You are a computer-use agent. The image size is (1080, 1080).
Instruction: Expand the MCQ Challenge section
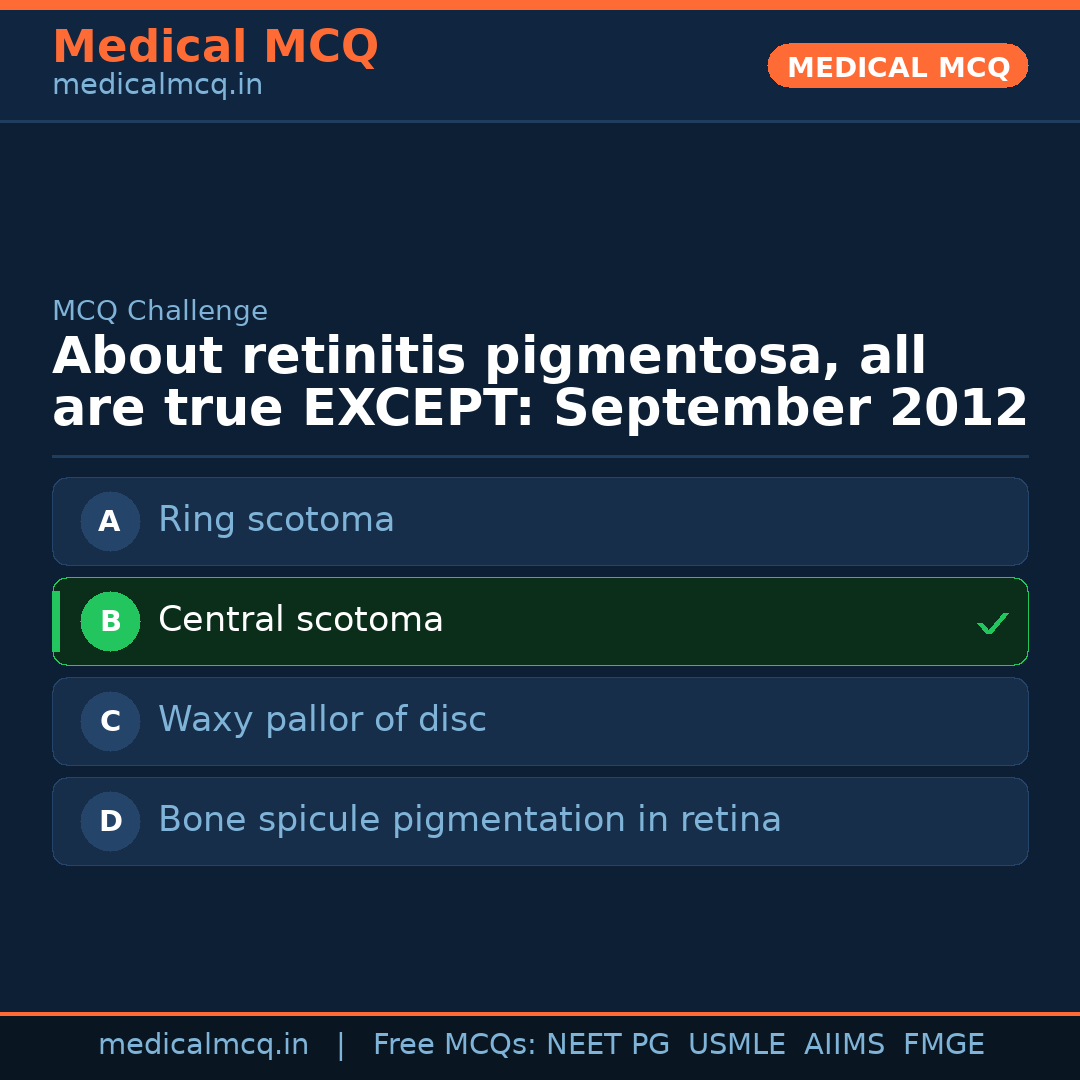(x=159, y=311)
